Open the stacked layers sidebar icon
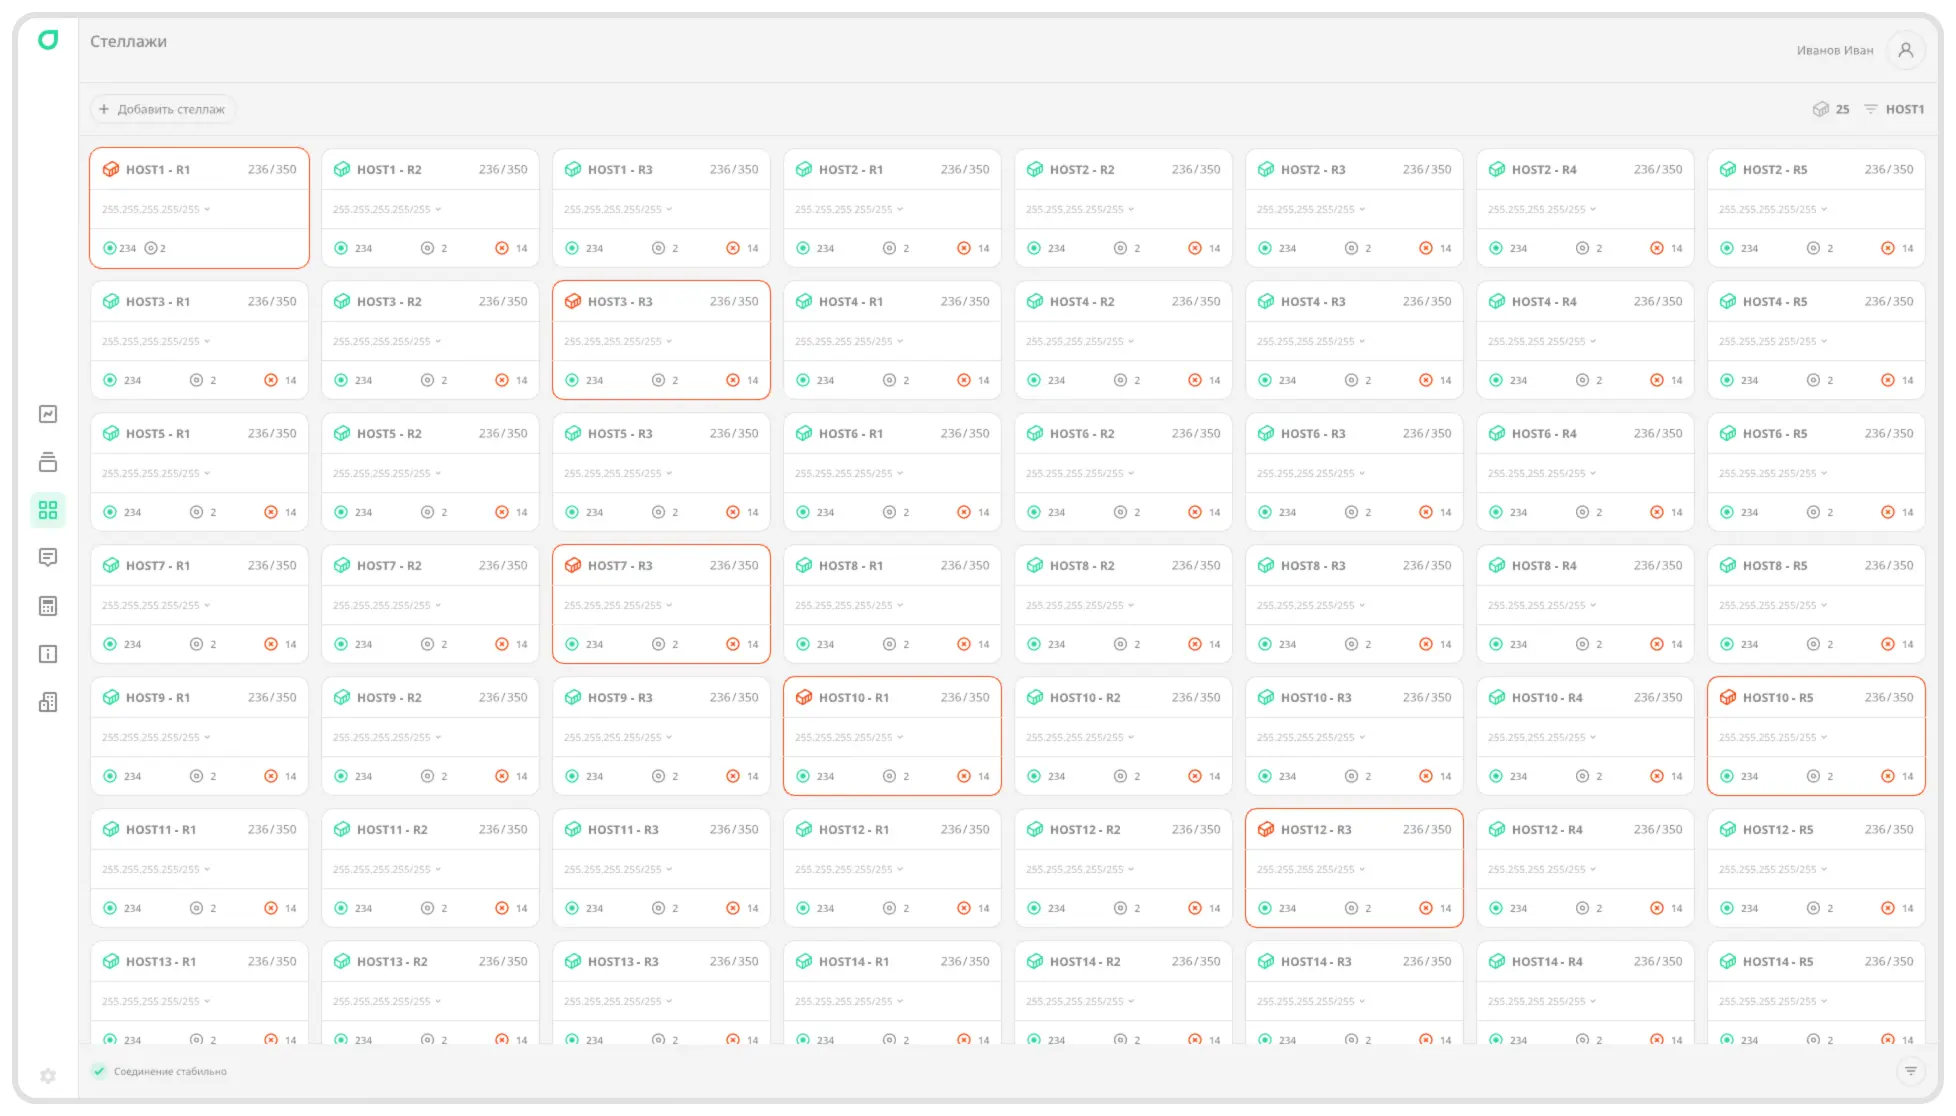Image resolution: width=1956 pixels, height=1116 pixels. [x=48, y=462]
